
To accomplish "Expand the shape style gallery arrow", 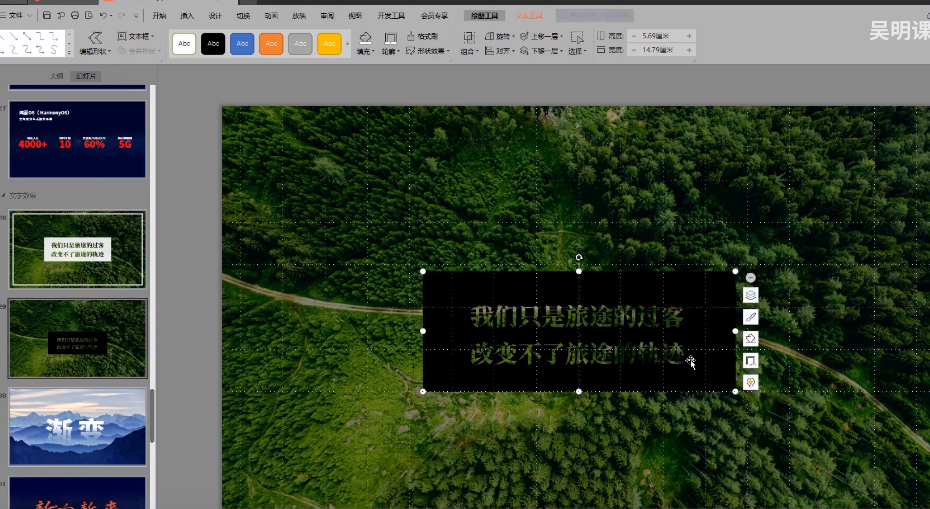I will coord(348,44).
